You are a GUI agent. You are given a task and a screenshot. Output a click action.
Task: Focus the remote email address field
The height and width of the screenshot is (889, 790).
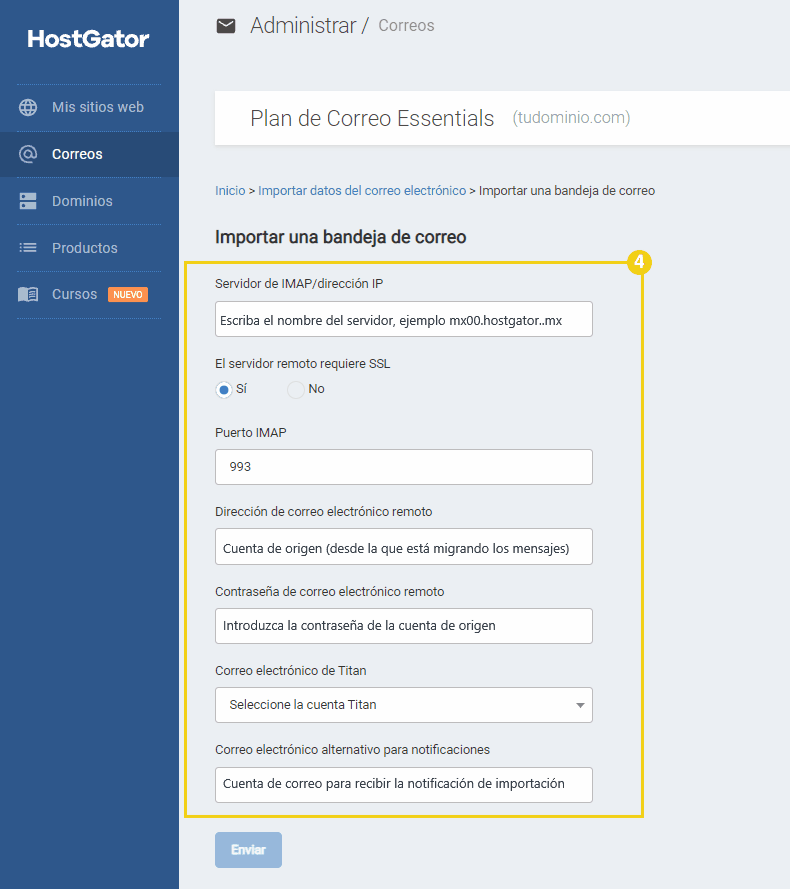[x=404, y=547]
